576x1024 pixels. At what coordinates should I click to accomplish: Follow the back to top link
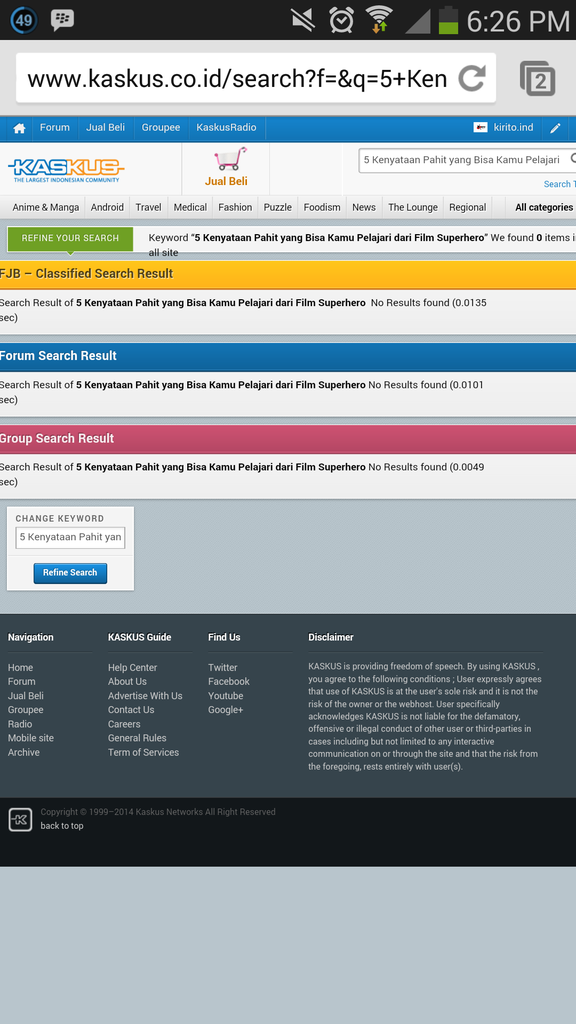(x=62, y=825)
